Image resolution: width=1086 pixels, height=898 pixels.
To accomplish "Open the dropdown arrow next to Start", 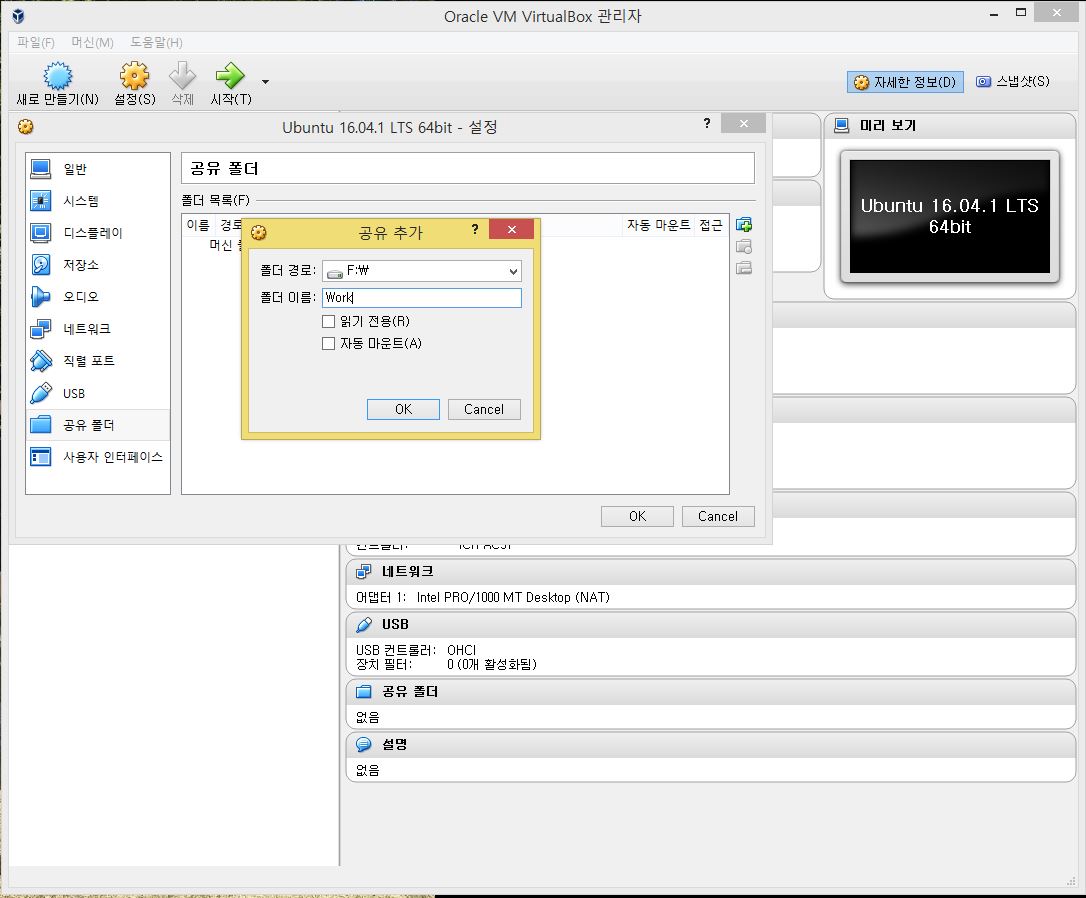I will point(265,81).
